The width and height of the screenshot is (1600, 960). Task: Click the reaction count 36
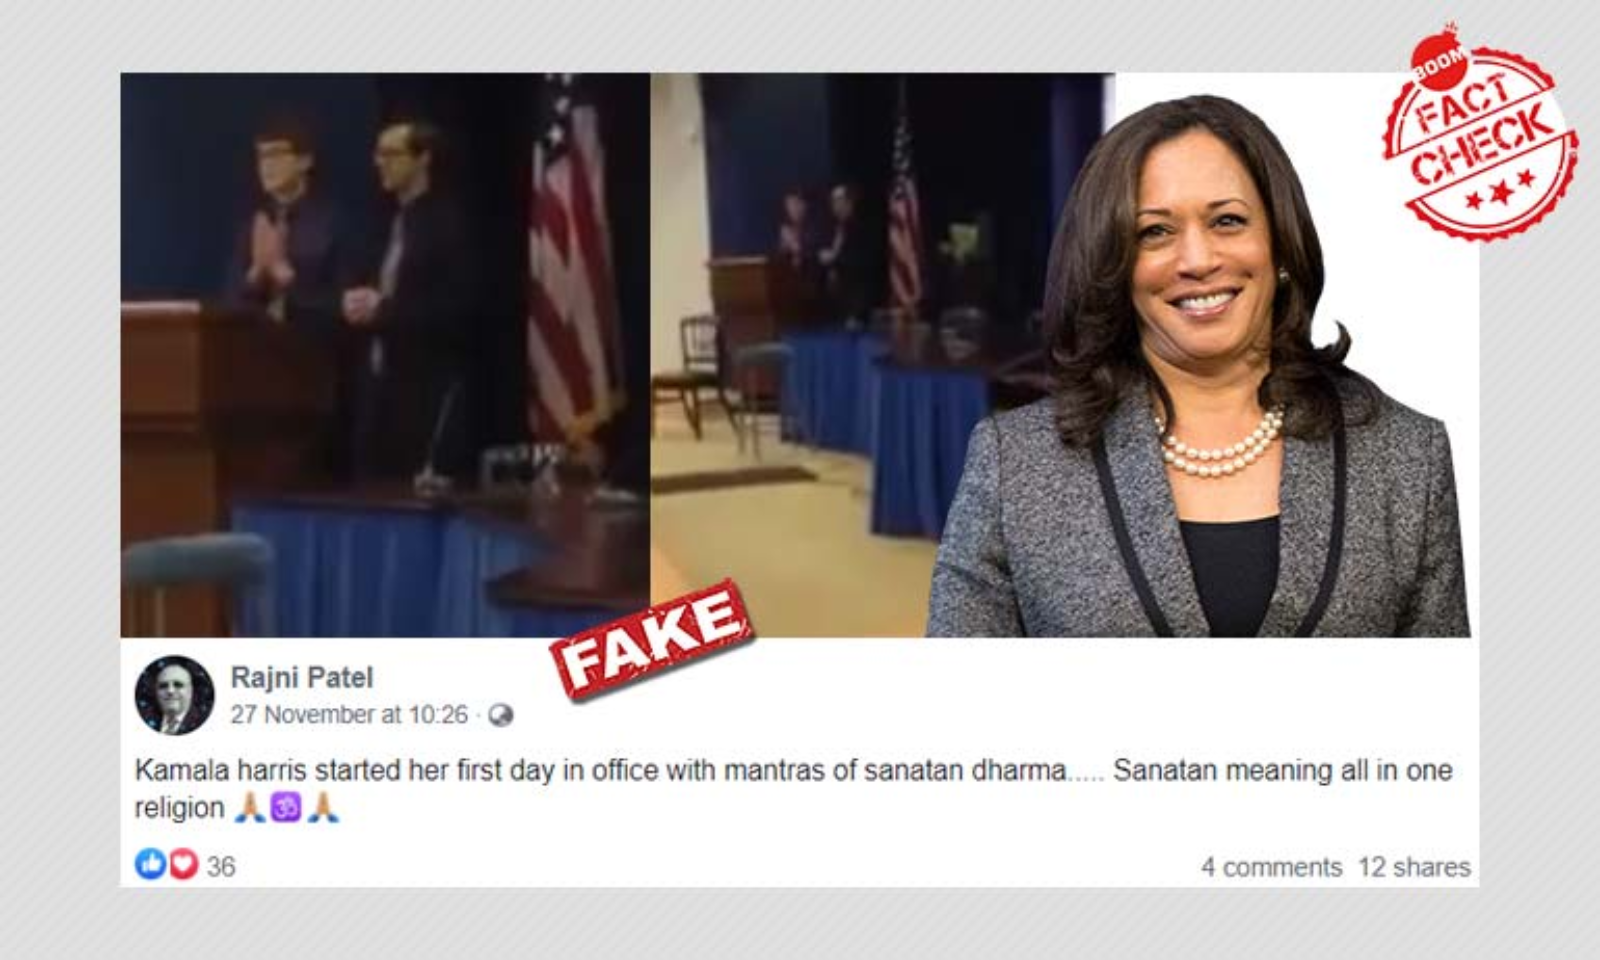pyautogui.click(x=221, y=866)
